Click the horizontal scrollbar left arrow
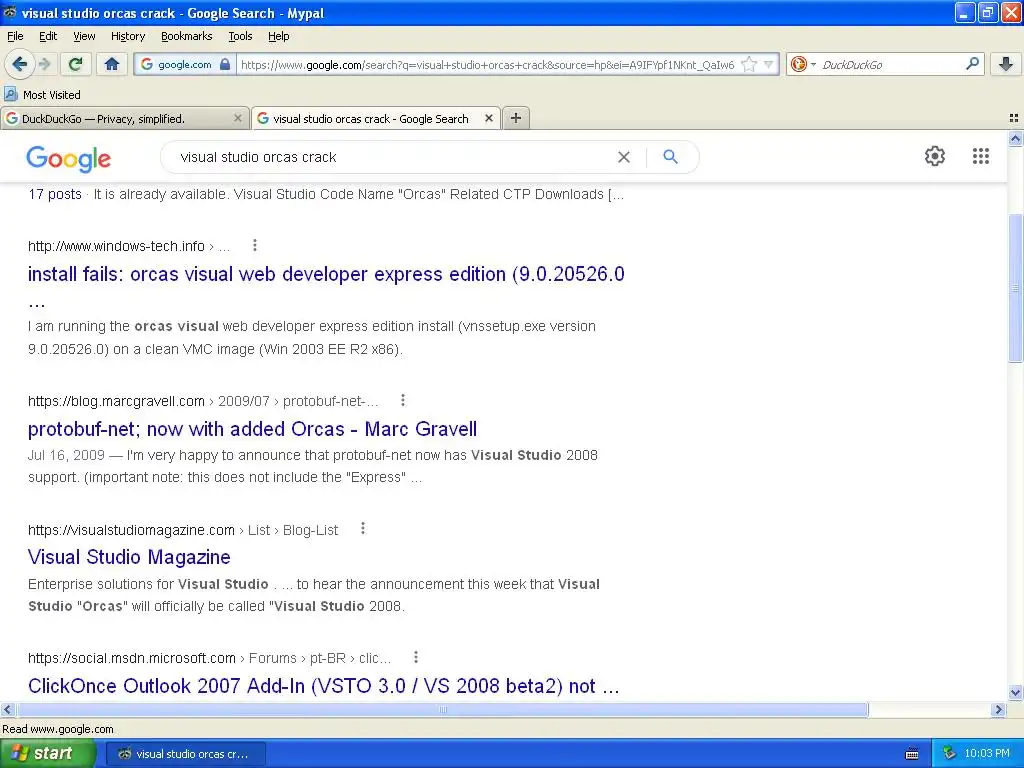1024x768 pixels. (7, 709)
